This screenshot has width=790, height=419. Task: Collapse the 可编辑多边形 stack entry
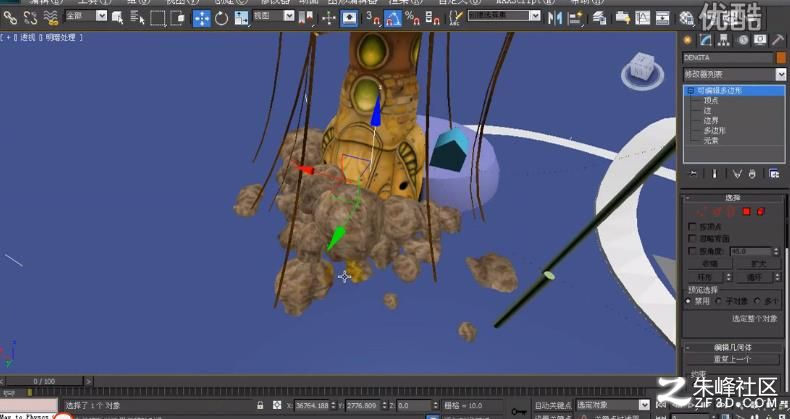click(690, 91)
